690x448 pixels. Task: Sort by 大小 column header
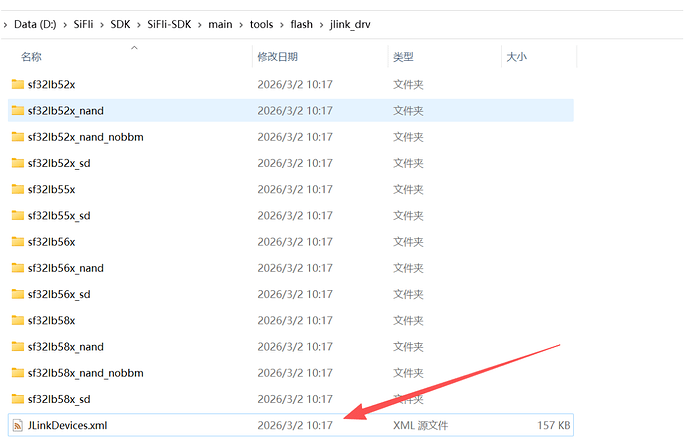click(517, 57)
